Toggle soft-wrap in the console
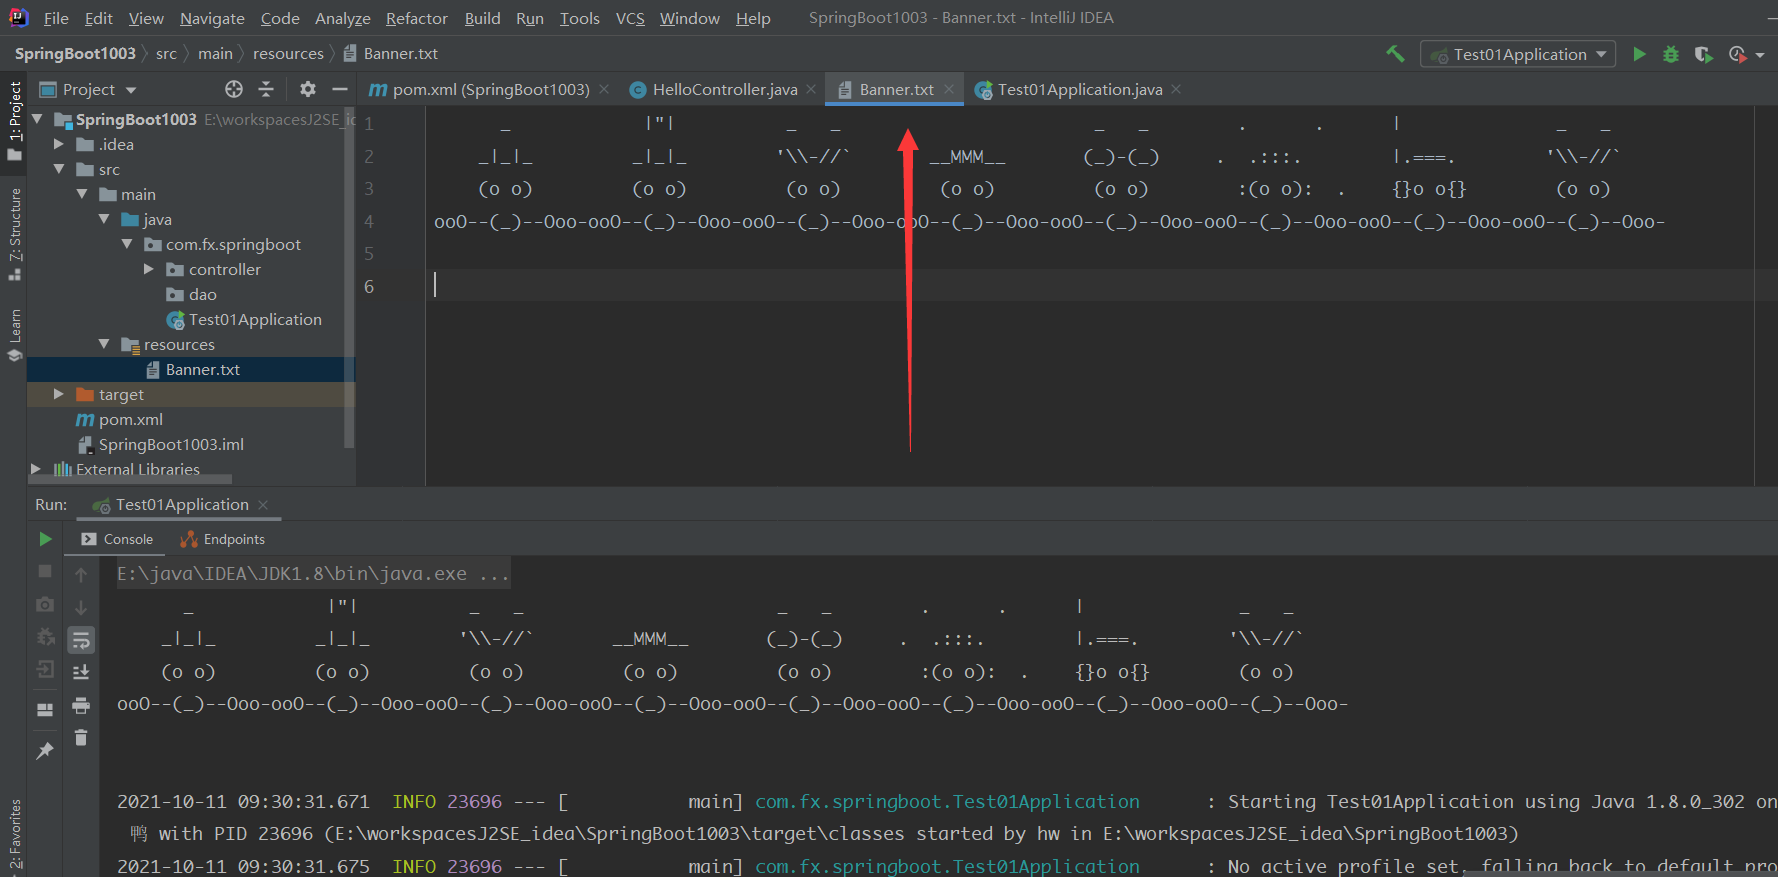 pyautogui.click(x=81, y=640)
